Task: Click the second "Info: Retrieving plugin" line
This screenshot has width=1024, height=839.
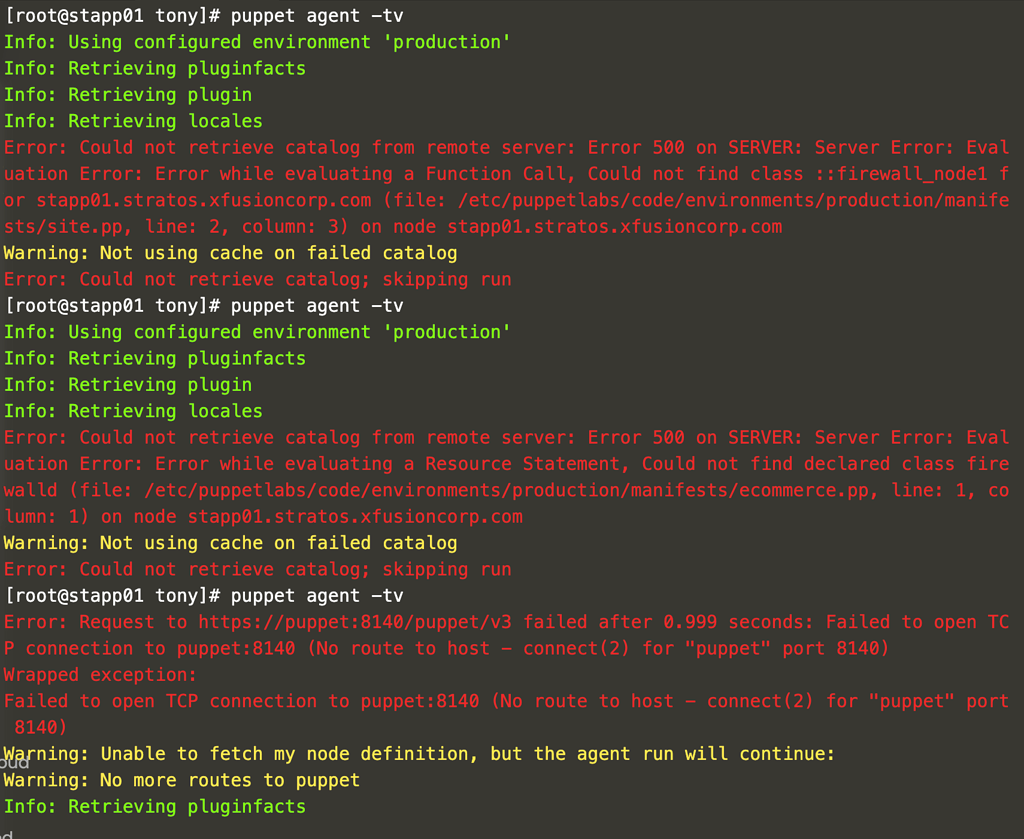Action: tap(128, 385)
